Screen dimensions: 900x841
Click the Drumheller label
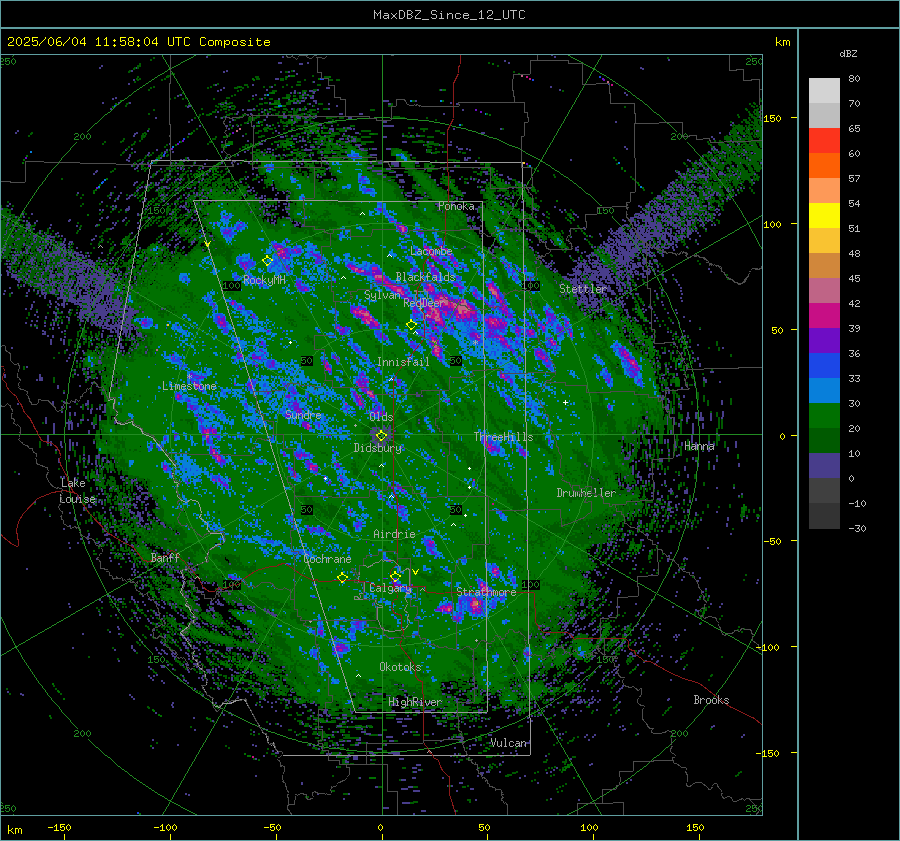click(x=586, y=493)
